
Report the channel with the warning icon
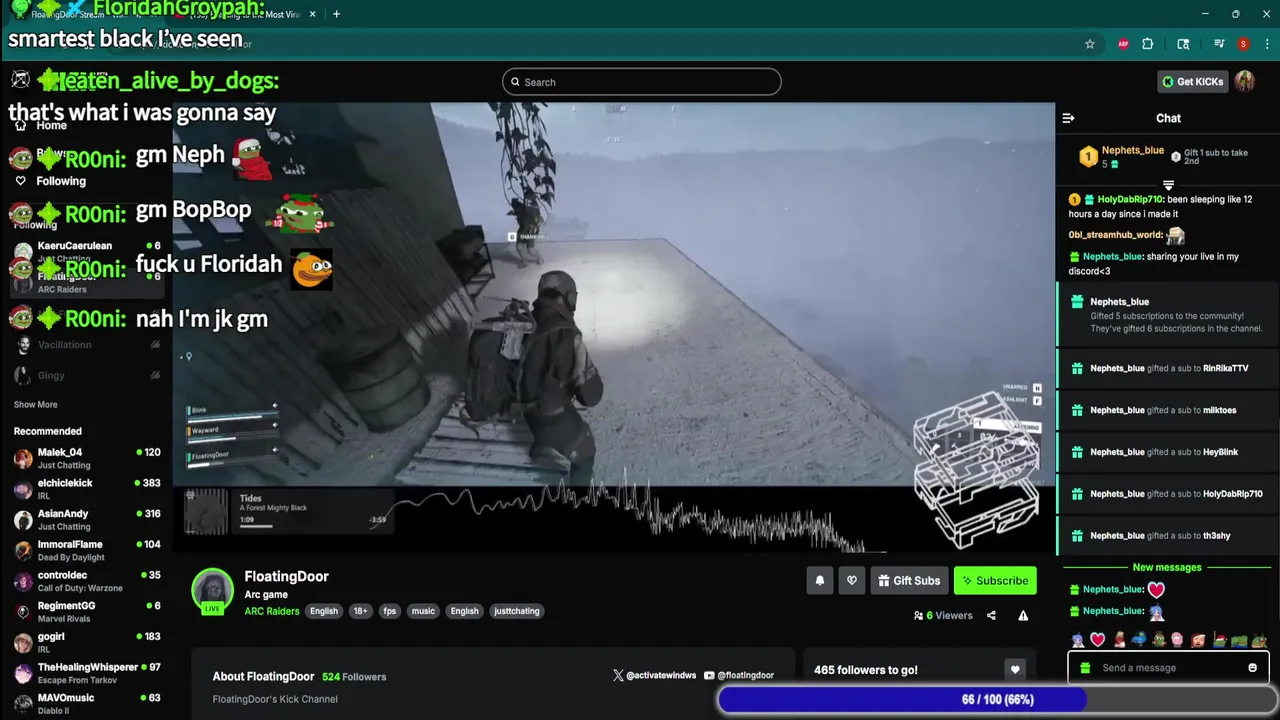(1023, 616)
